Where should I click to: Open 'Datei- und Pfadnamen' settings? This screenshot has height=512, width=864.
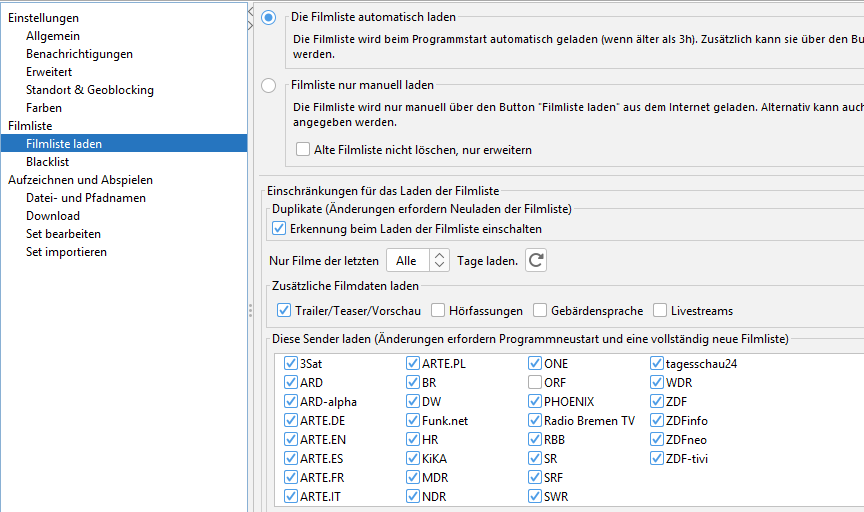(x=86, y=198)
